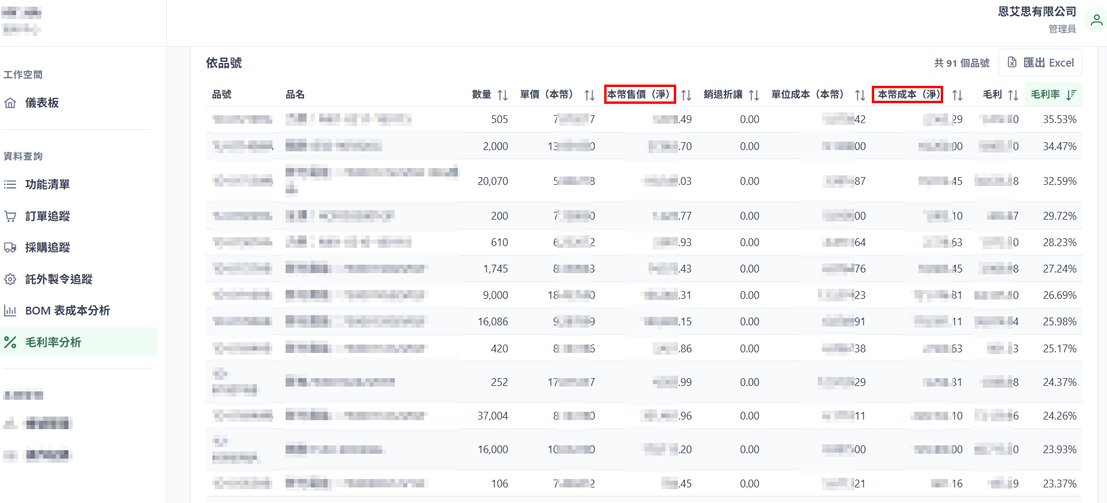Click the 23.37% gross margin cell

pyautogui.click(x=1060, y=483)
